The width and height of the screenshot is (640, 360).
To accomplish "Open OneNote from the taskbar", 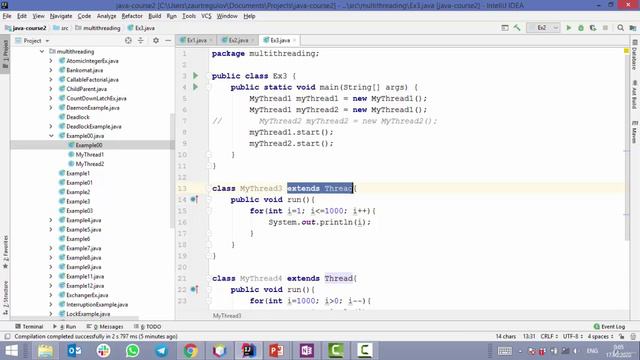I will [306, 351].
